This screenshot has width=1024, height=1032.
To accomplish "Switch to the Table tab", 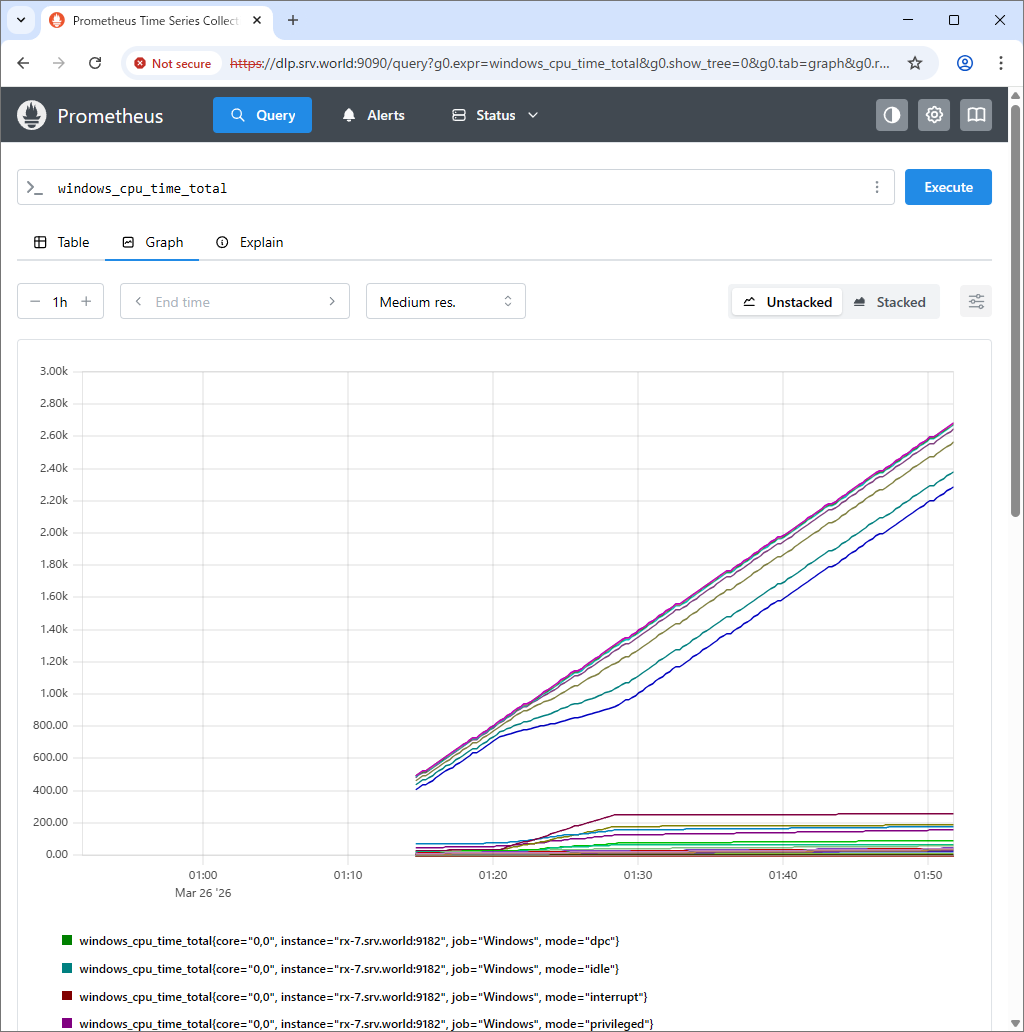I will (x=61, y=242).
